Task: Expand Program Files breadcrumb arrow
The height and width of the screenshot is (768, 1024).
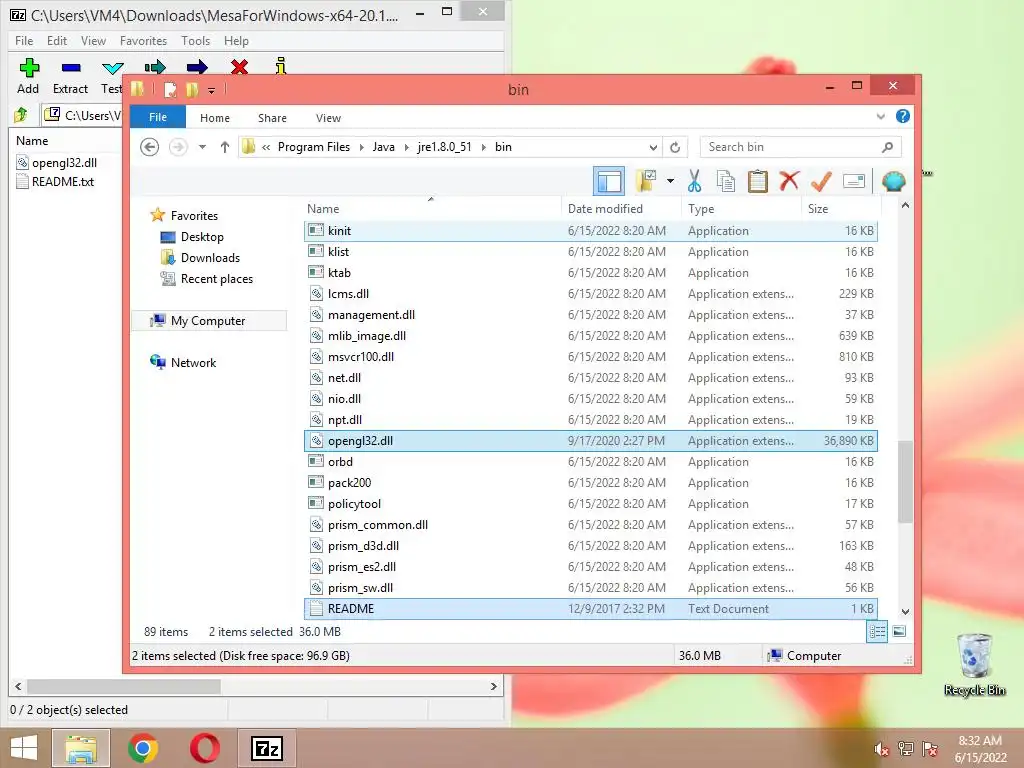Action: [361, 147]
